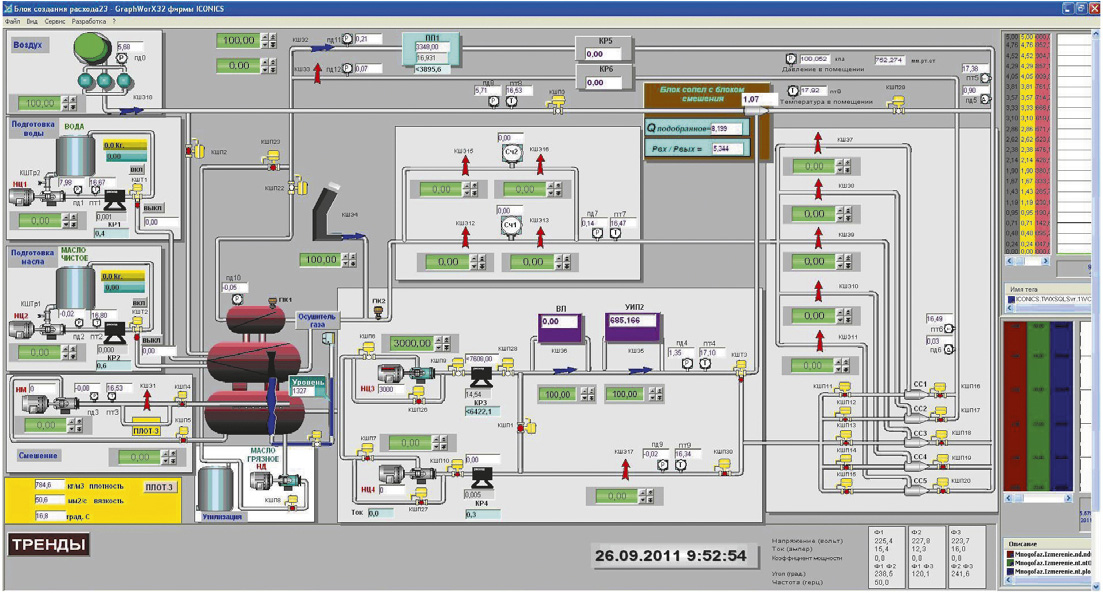Image resolution: width=1103 pixels, height=593 pixels.
Task: Select valve КШП7 above pump НЦ4
Action: point(367,451)
